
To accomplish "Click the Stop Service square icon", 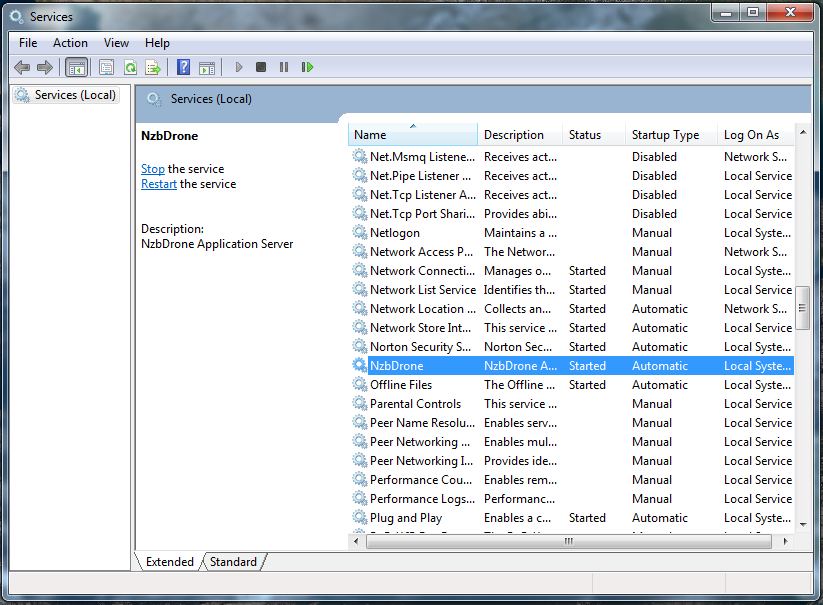I will tap(261, 67).
